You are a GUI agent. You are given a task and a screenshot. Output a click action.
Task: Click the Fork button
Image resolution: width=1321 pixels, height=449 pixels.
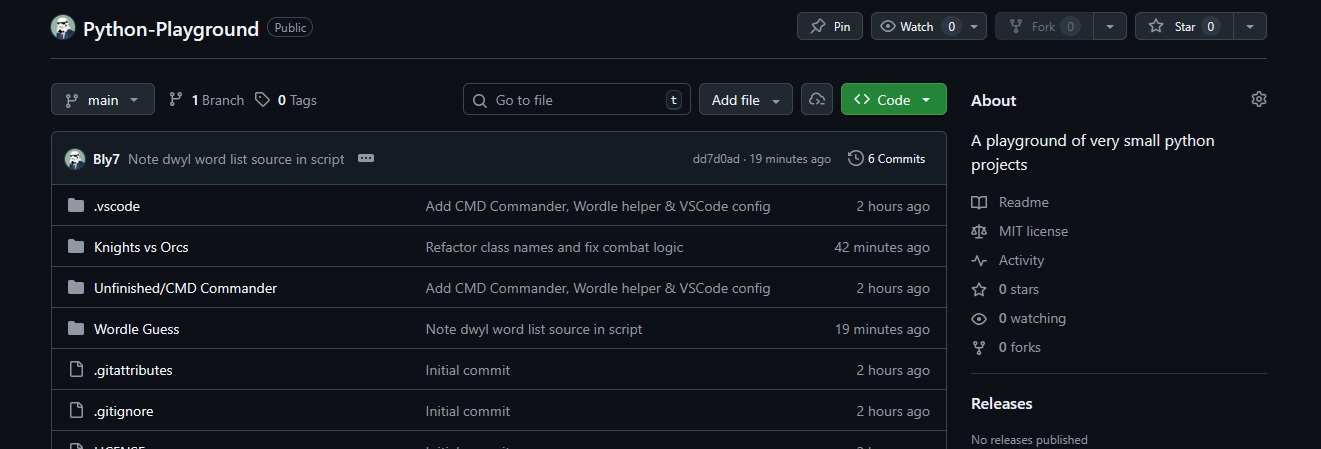1044,26
